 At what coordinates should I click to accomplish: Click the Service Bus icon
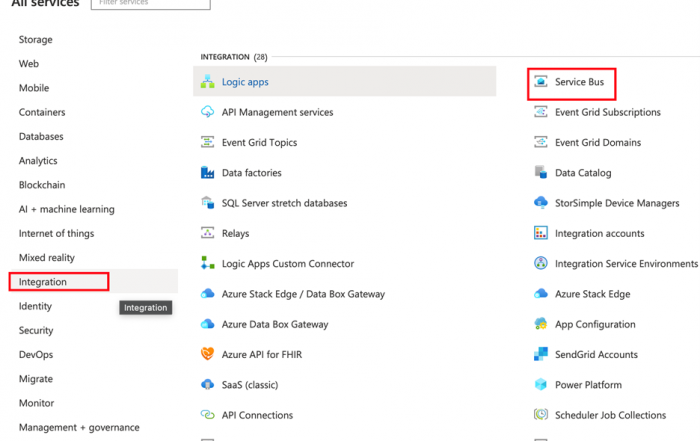[x=541, y=82]
